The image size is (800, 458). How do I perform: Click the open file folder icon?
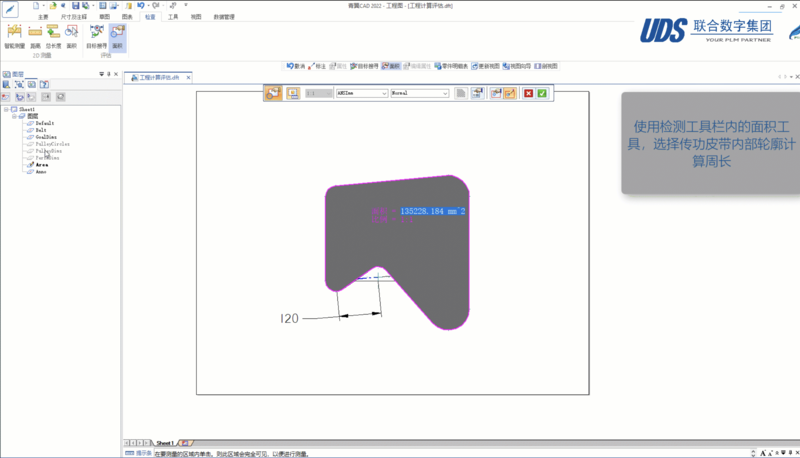click(x=53, y=6)
